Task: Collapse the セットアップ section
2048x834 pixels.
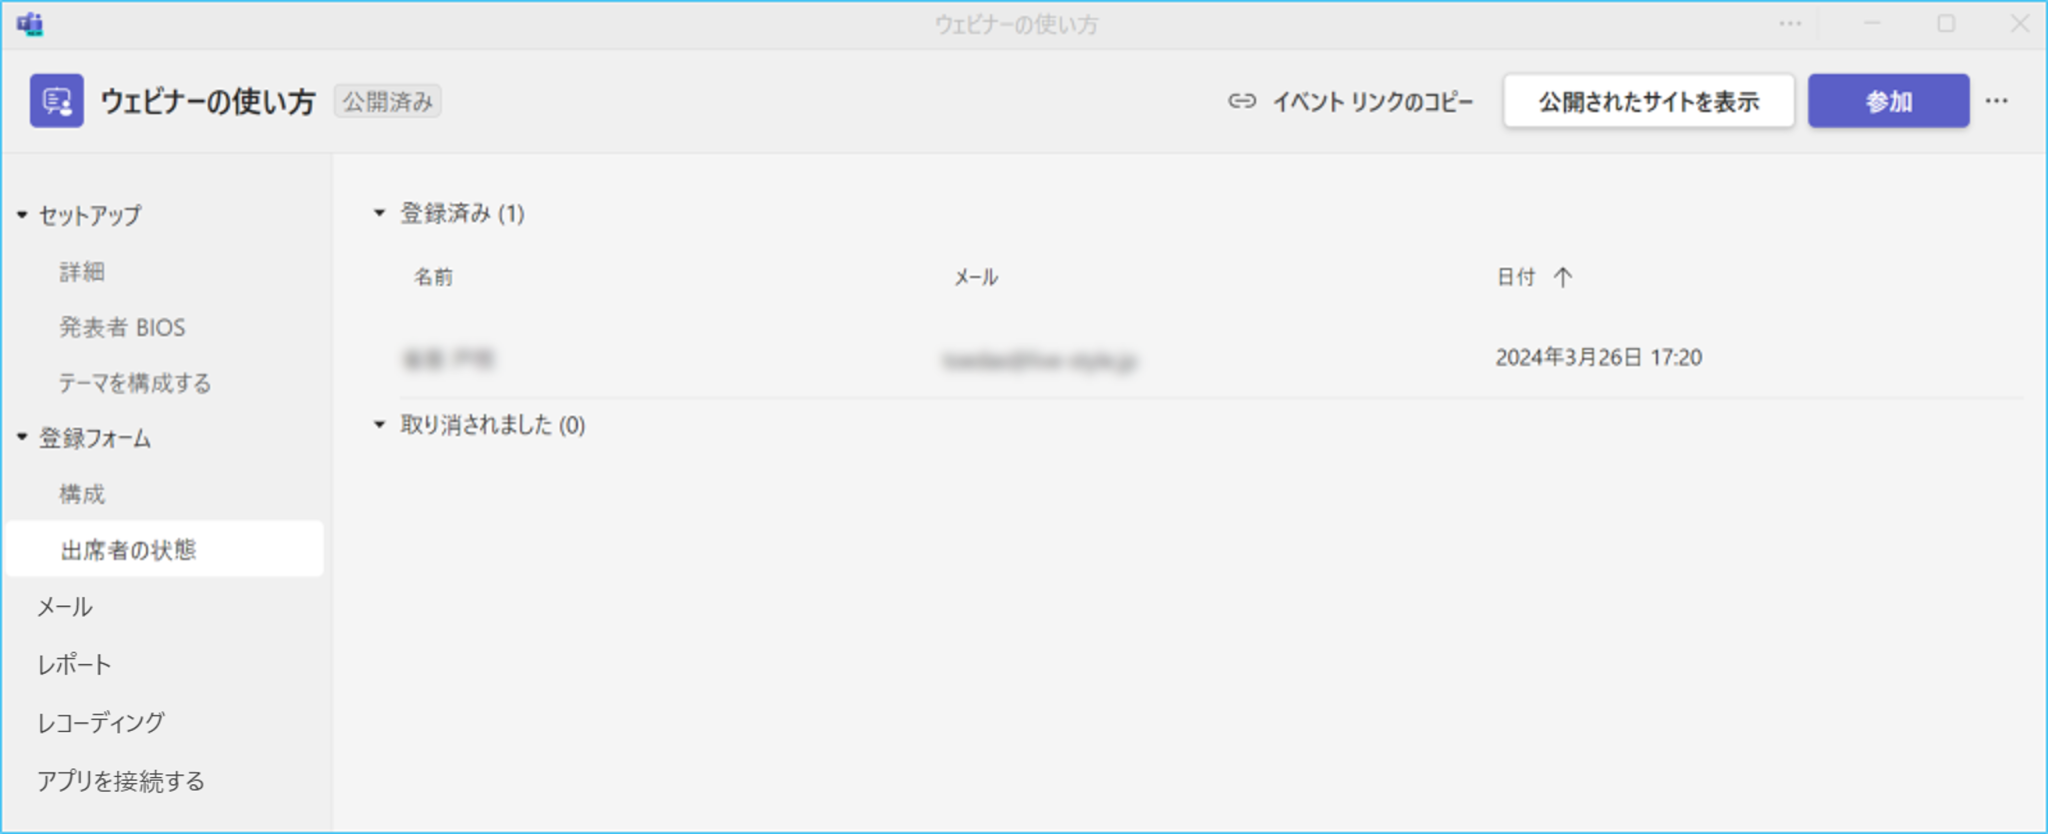Action: [22, 215]
